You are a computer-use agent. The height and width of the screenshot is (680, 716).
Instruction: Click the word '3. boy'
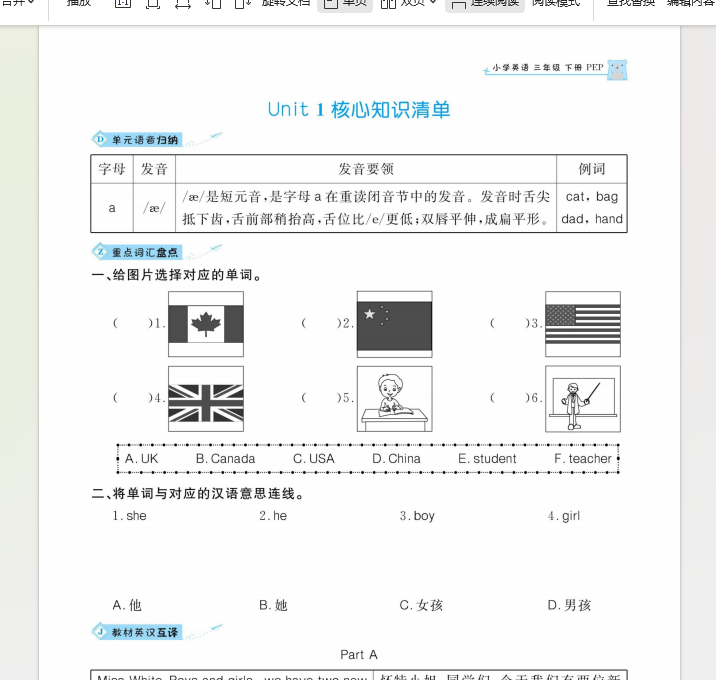click(x=417, y=516)
